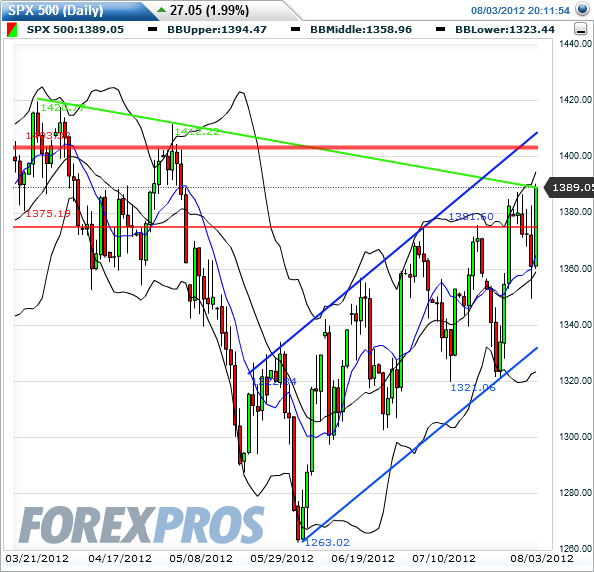The height and width of the screenshot is (572, 594).
Task: Click the 08/03/2012 20:11:54 timestamp
Action: tap(520, 10)
